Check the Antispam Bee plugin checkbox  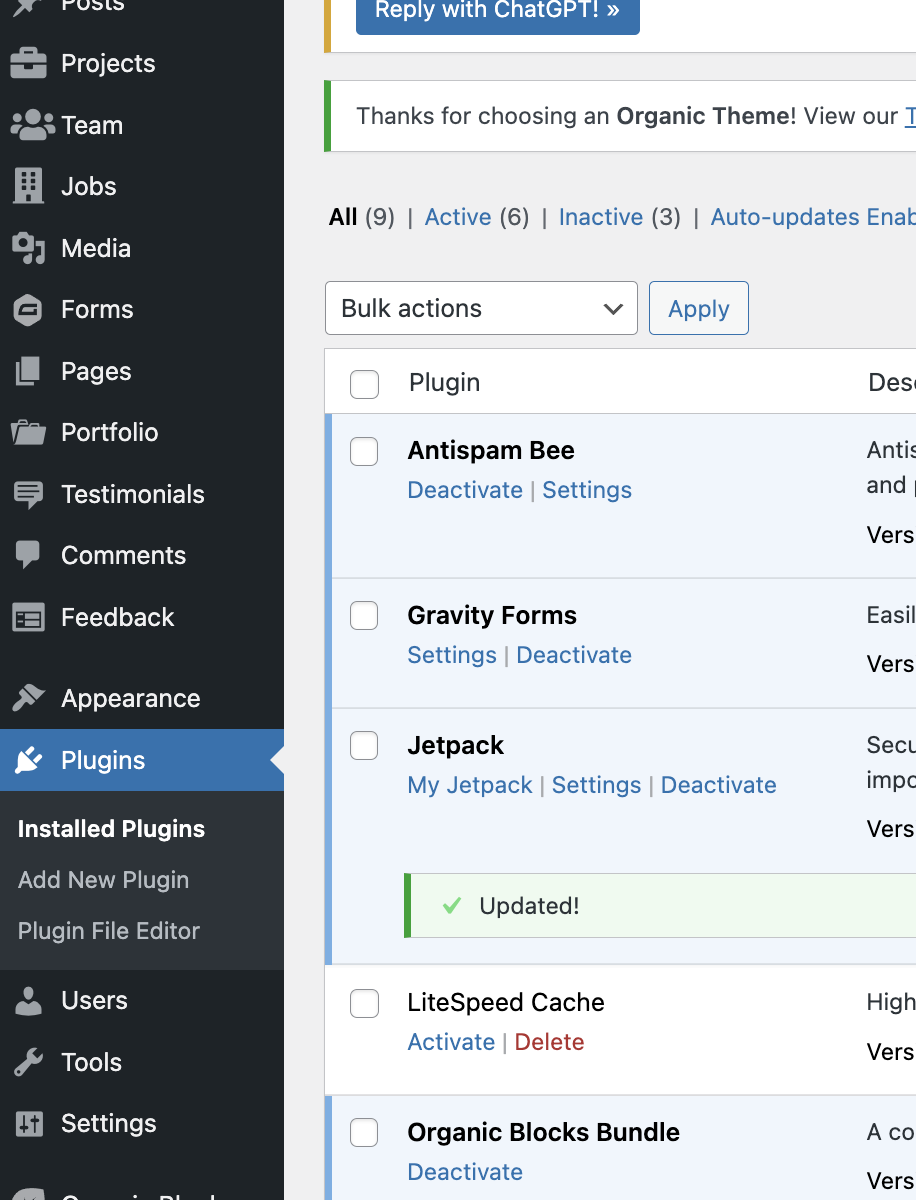point(364,451)
